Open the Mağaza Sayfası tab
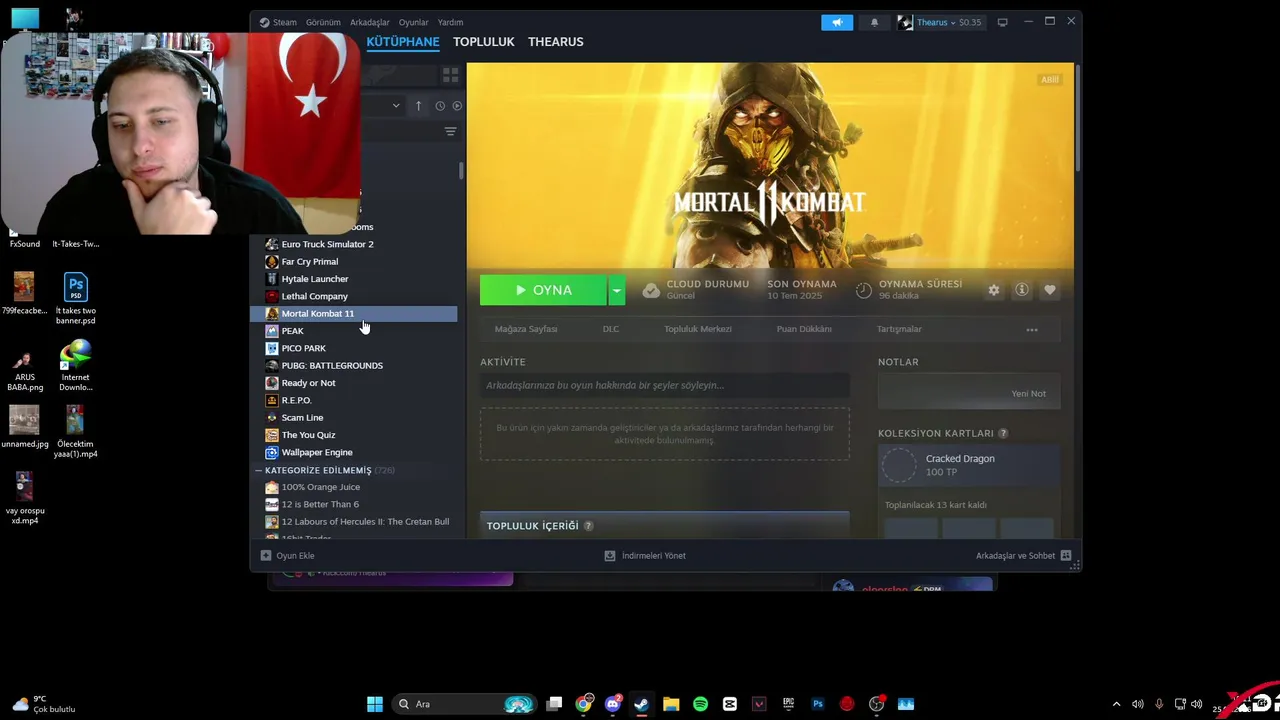1280x720 pixels. click(526, 329)
